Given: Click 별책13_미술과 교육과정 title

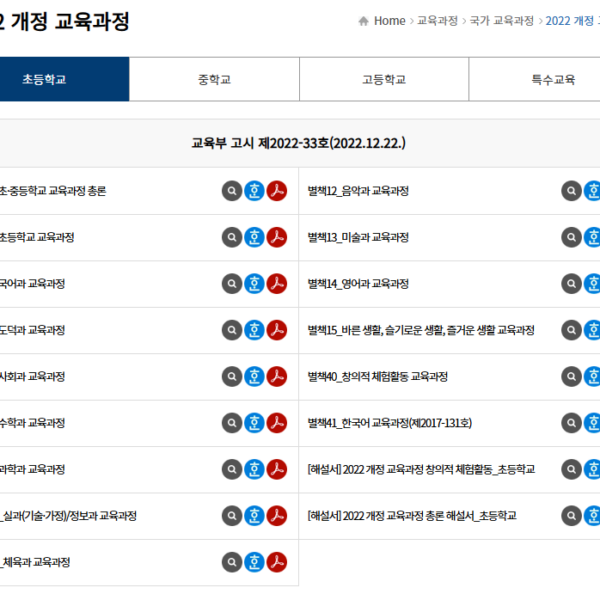Looking at the screenshot, I should pyautogui.click(x=358, y=237).
